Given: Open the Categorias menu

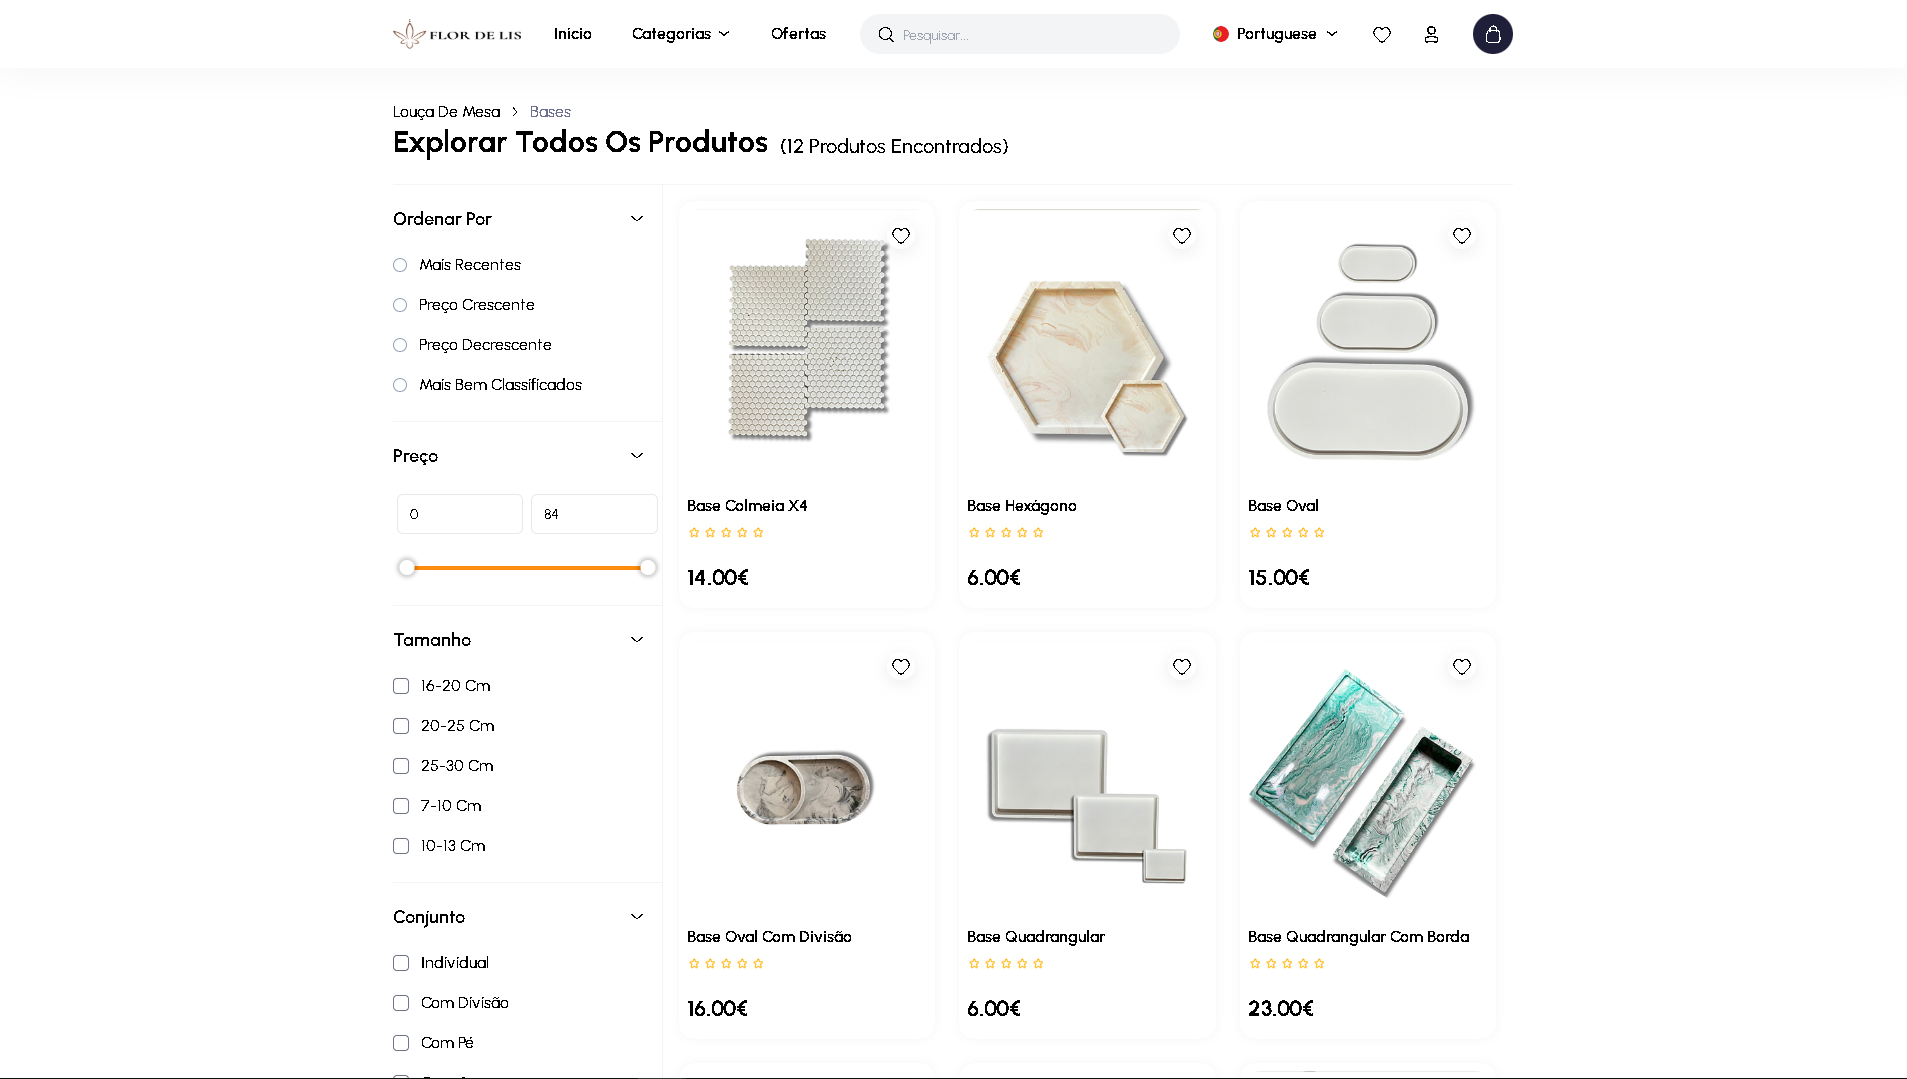Looking at the screenshot, I should pyautogui.click(x=680, y=34).
